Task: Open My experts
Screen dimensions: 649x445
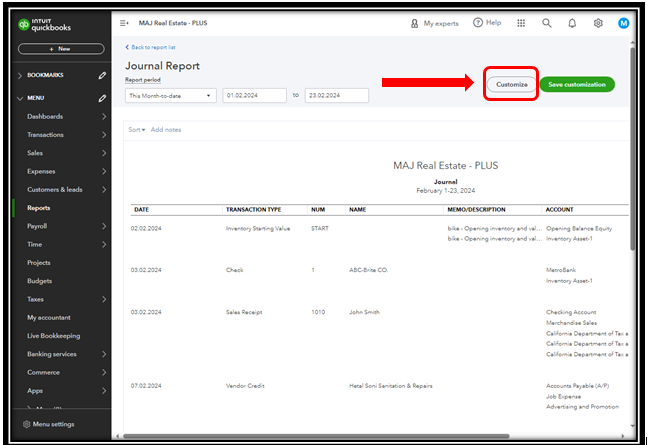Action: click(435, 24)
